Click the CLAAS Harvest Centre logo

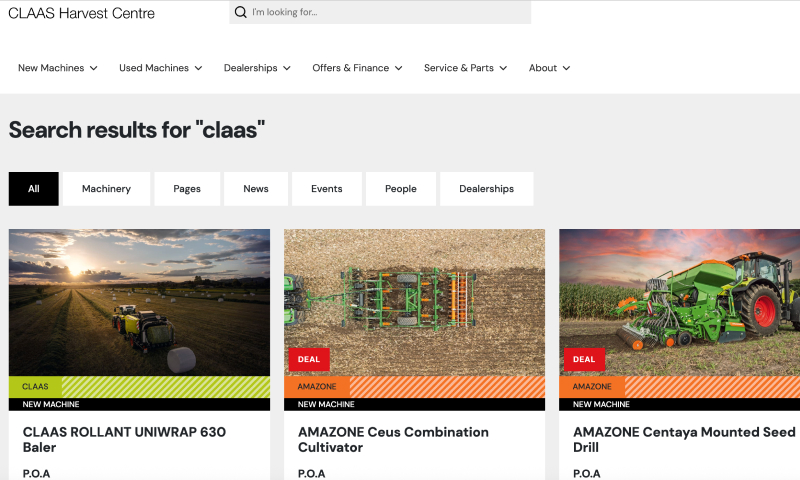(81, 13)
